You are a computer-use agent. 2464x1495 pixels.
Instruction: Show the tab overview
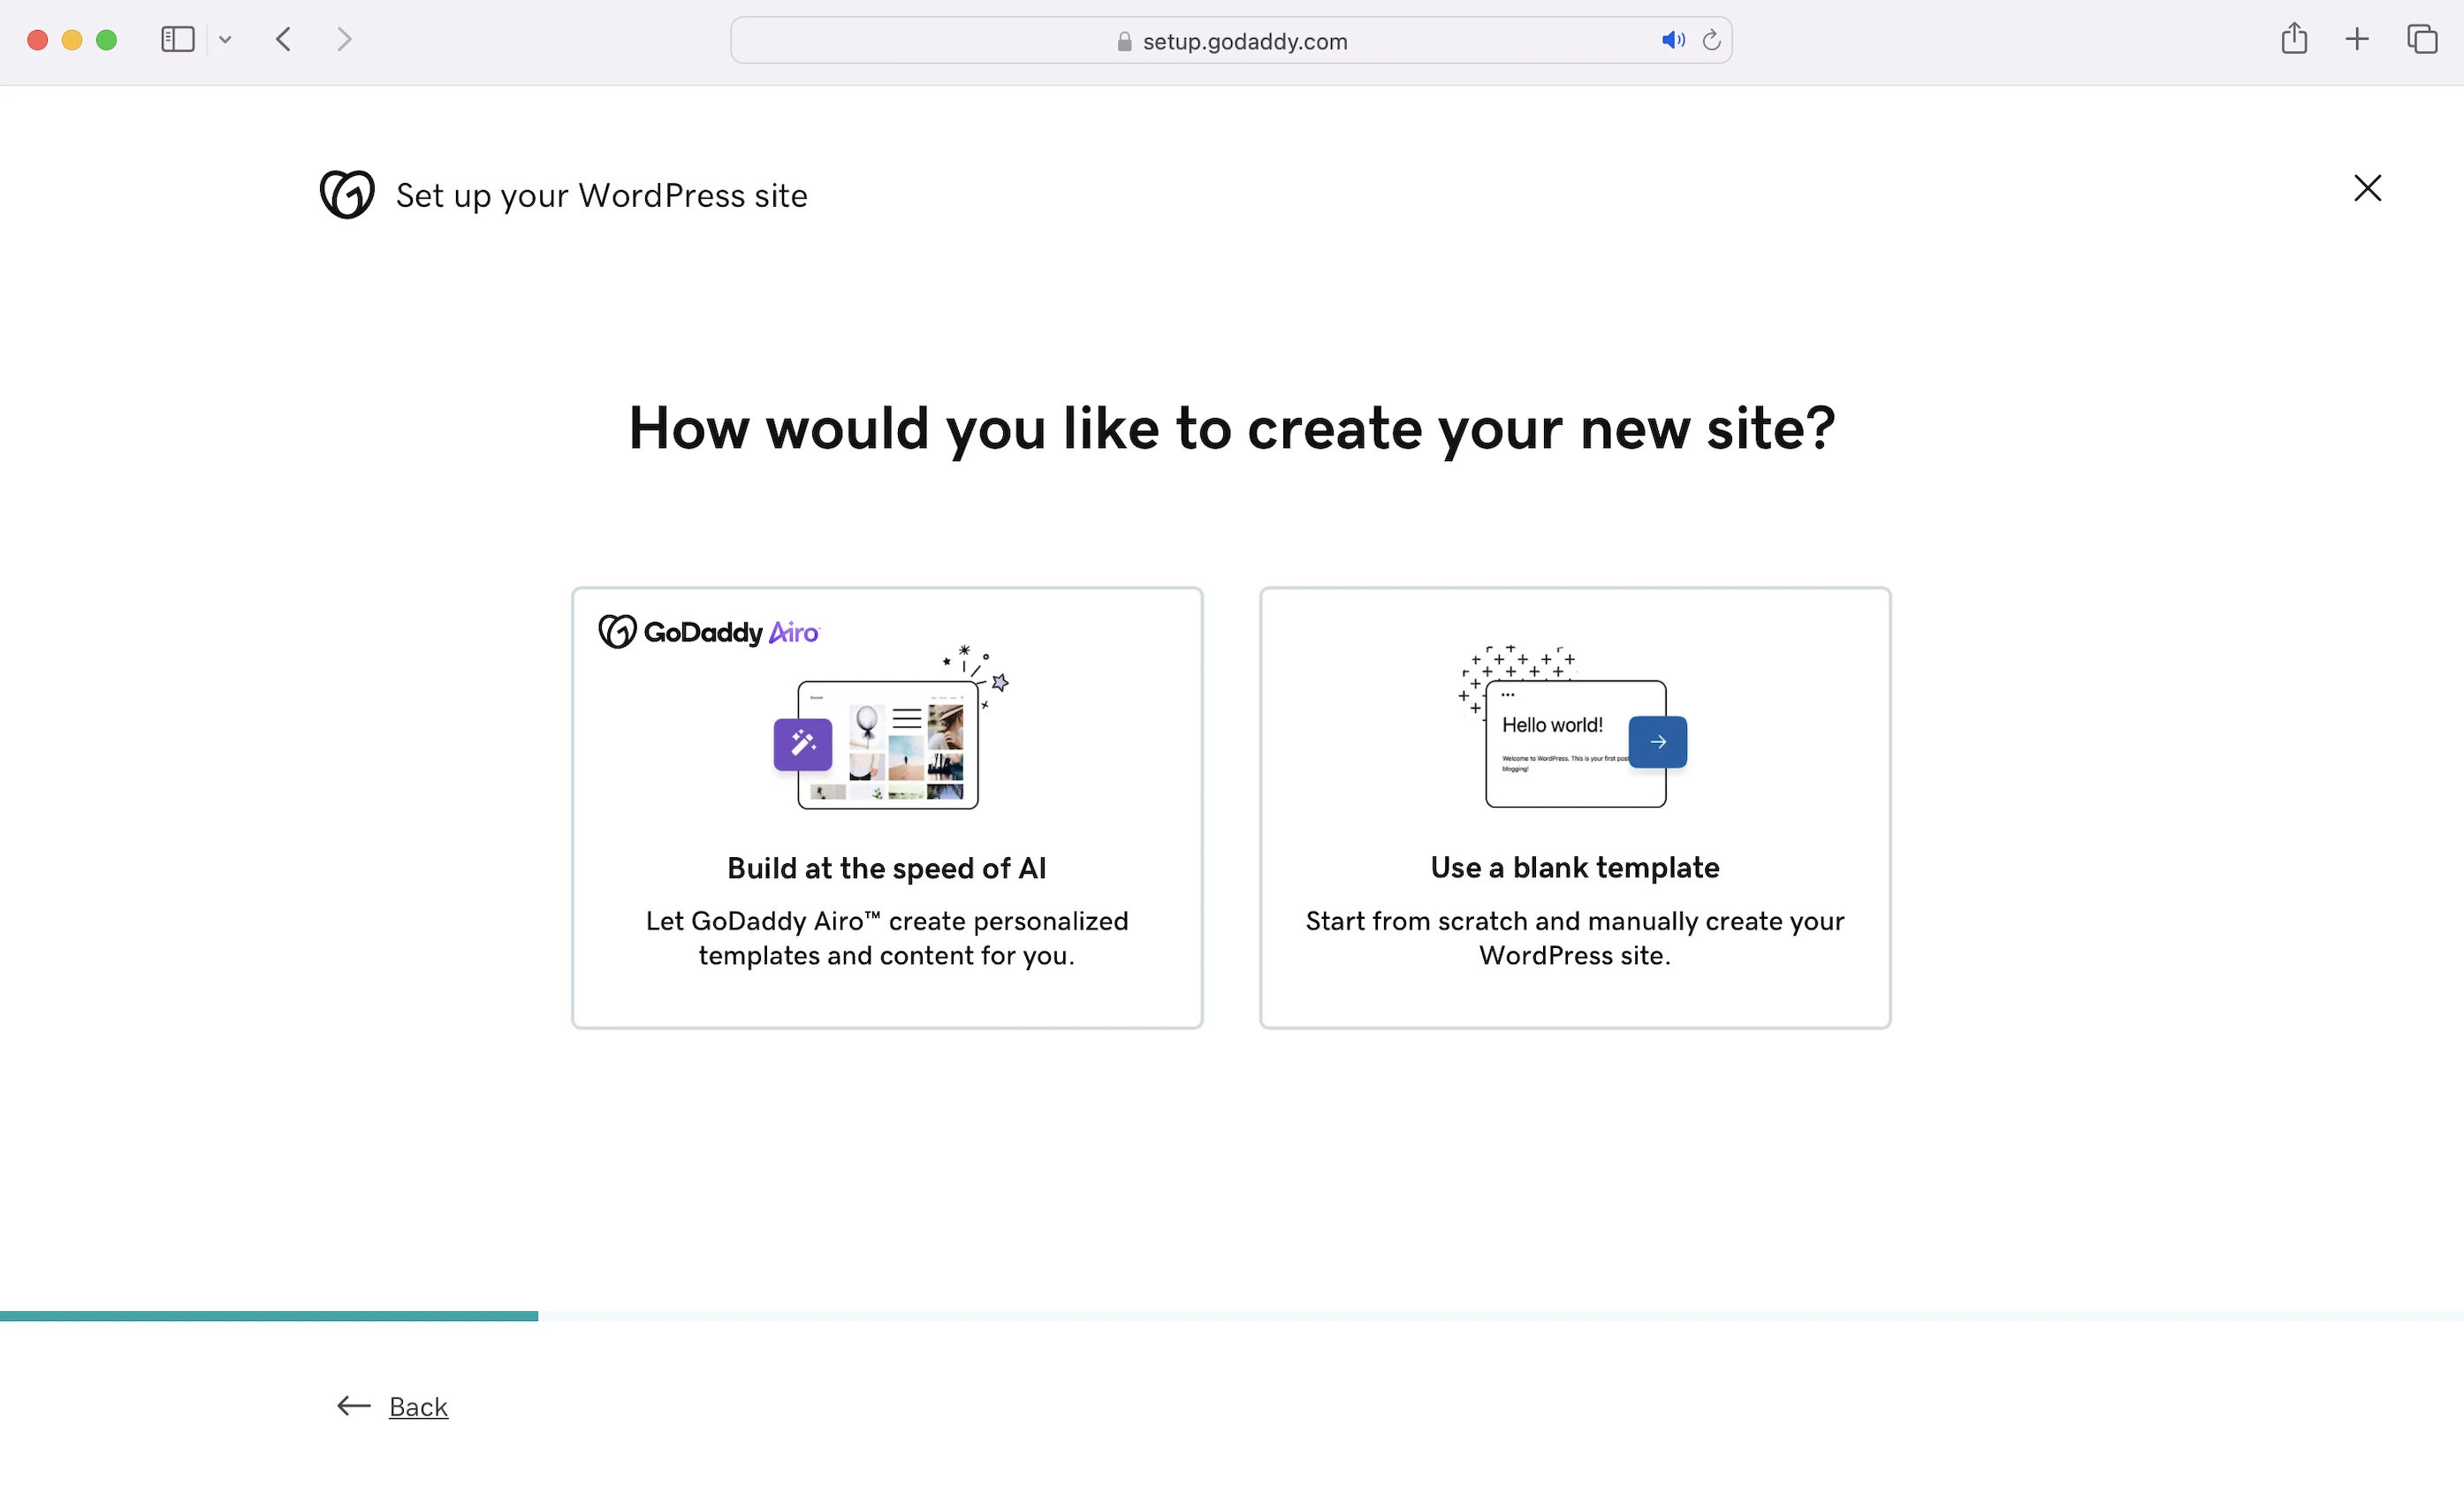click(2421, 40)
